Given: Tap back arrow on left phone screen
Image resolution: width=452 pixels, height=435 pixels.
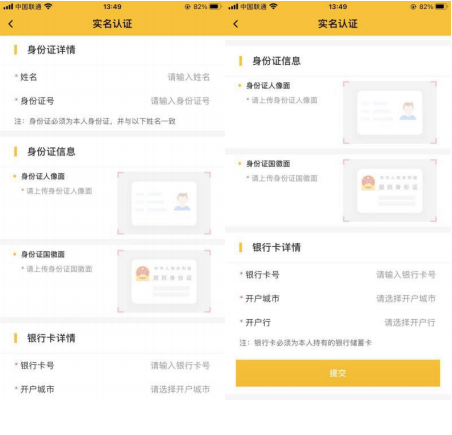Looking at the screenshot, I should 11,24.
